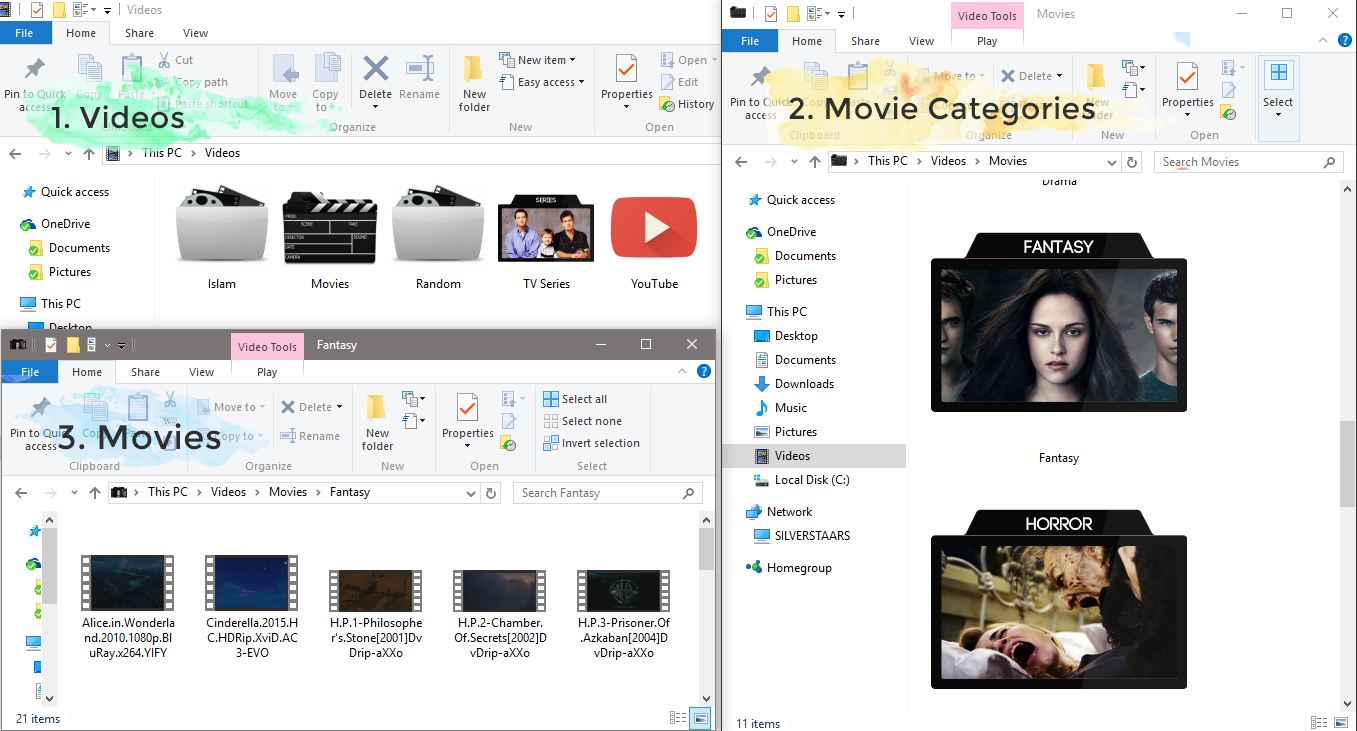This screenshot has height=731, width=1357.
Task: Click the Rename button in the Fantasy window ribbon
Action: (x=310, y=436)
